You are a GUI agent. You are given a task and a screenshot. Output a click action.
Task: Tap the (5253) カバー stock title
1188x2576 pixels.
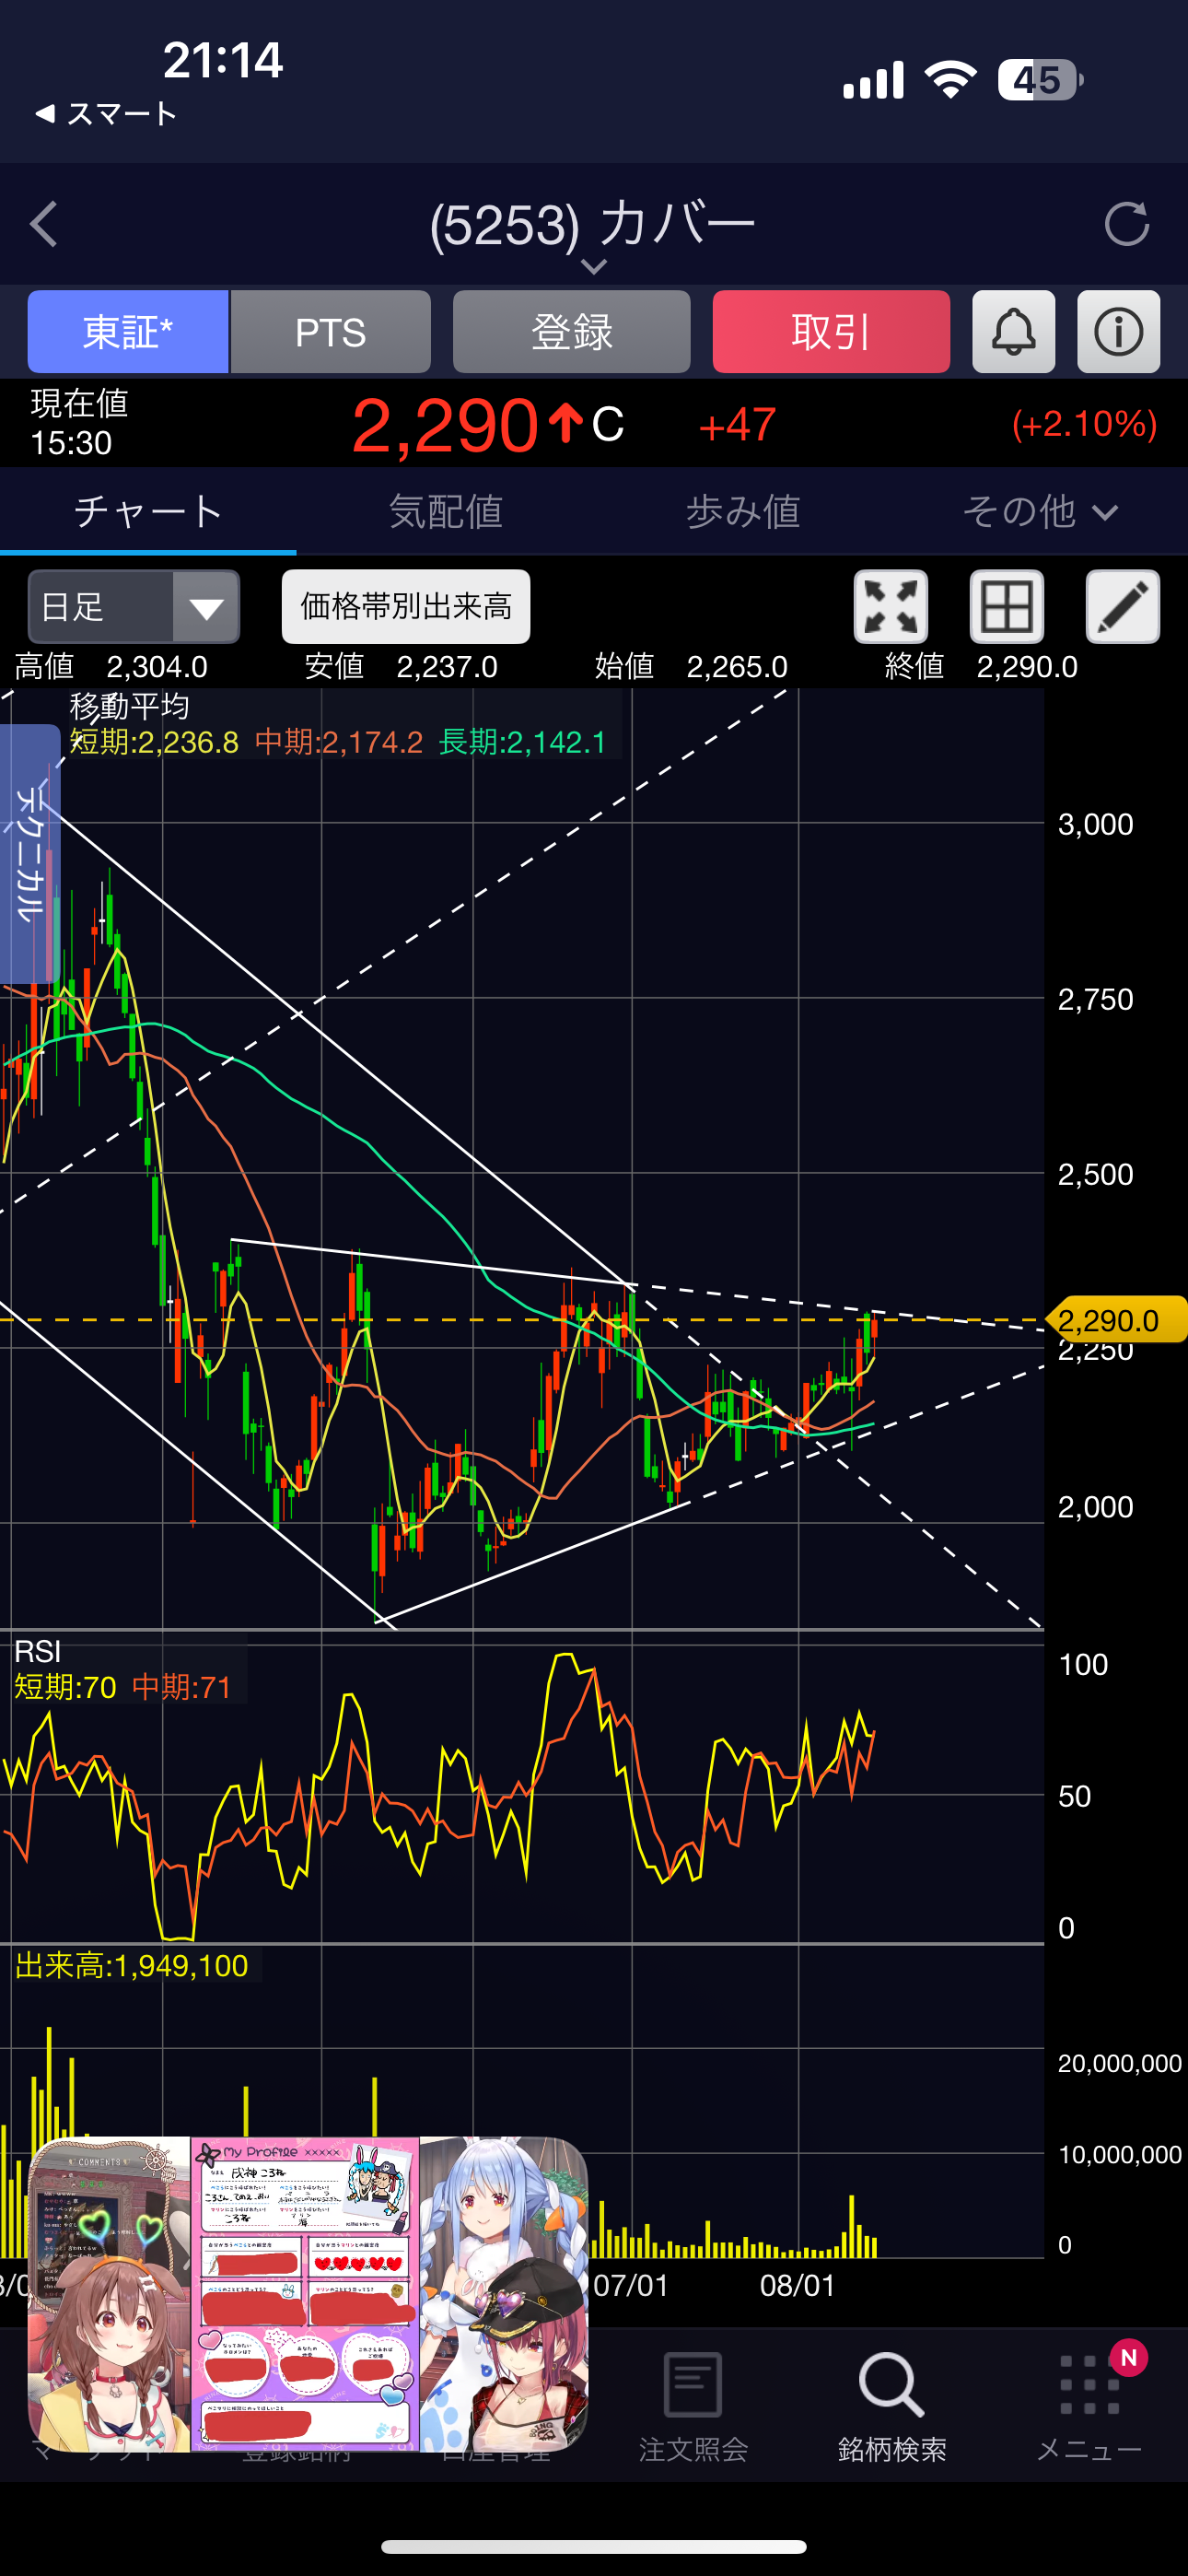(593, 224)
